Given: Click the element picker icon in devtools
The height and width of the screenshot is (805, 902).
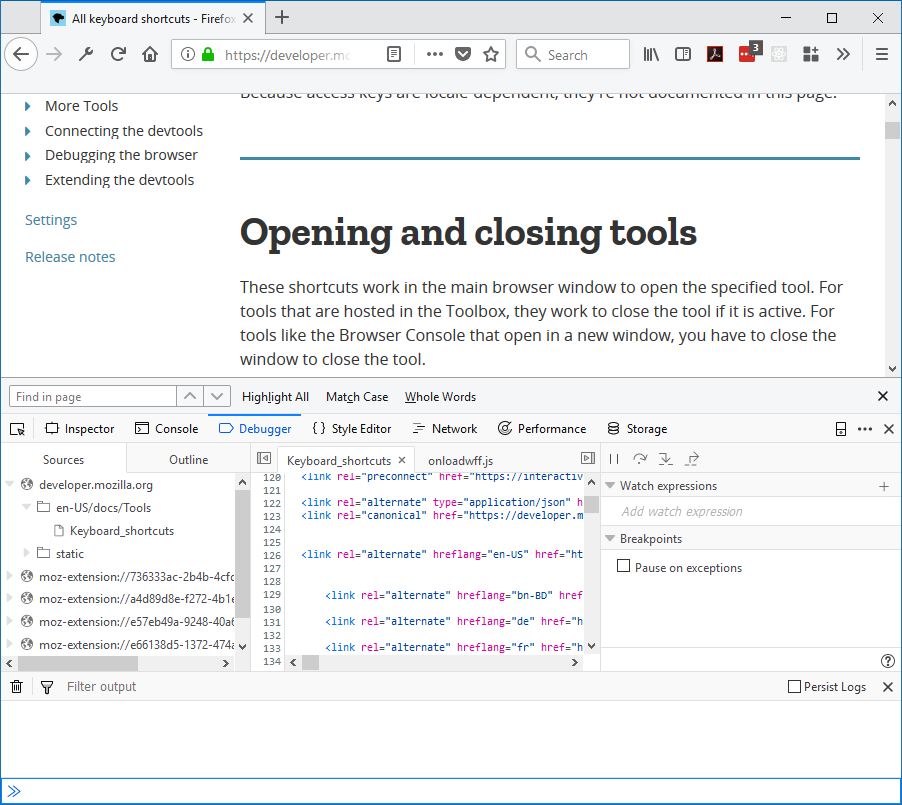Looking at the screenshot, I should 17,429.
